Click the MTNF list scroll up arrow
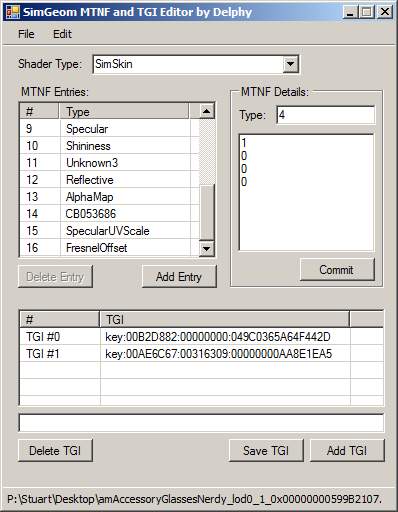Screen dimensions: 398x512 click(207, 111)
